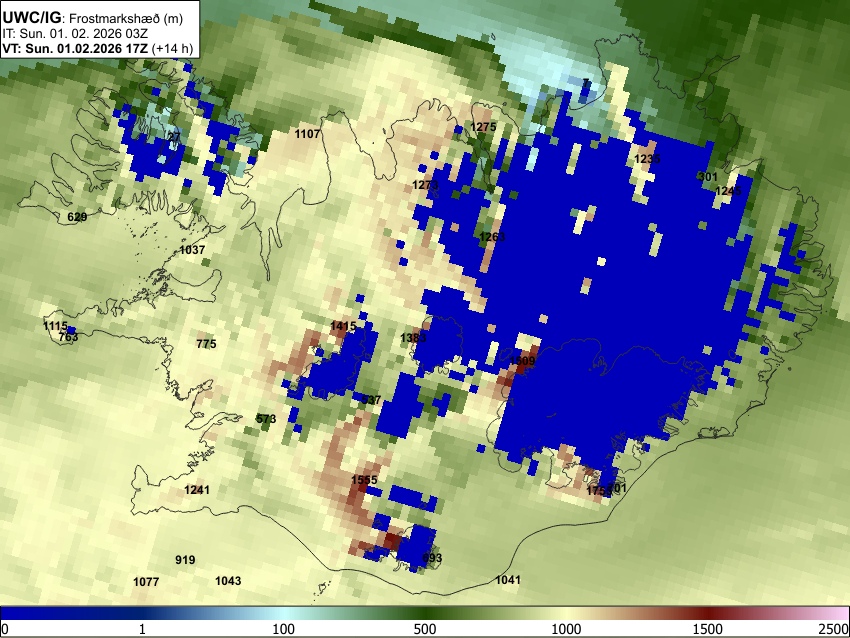Select the map value 1037

tap(192, 250)
